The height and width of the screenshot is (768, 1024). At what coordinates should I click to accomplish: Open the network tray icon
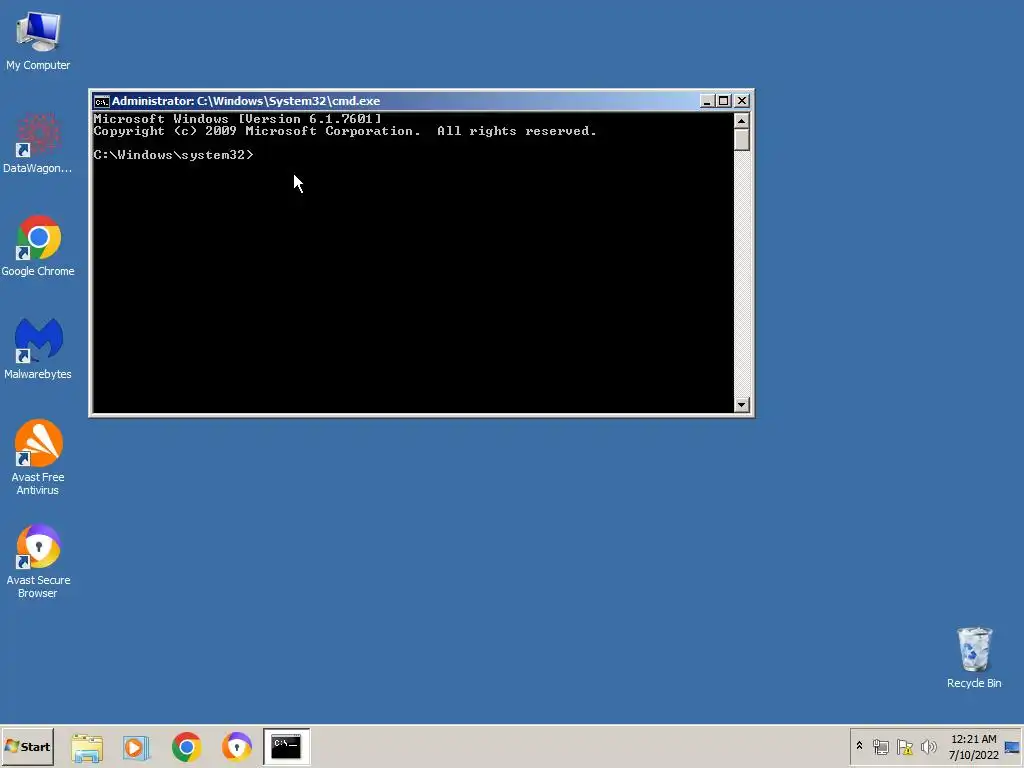click(880, 746)
